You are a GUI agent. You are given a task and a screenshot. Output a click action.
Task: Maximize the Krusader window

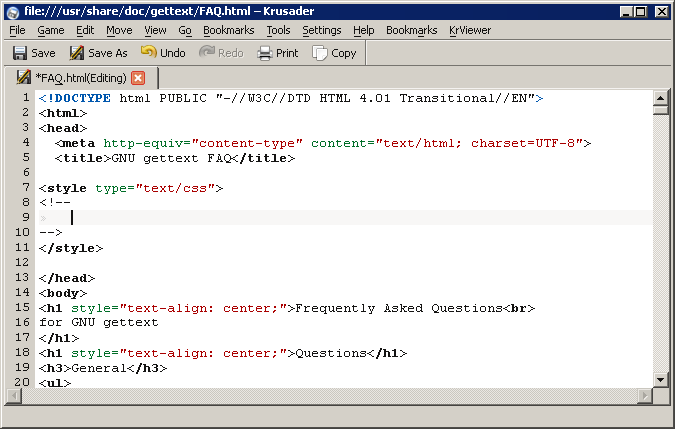click(x=644, y=10)
